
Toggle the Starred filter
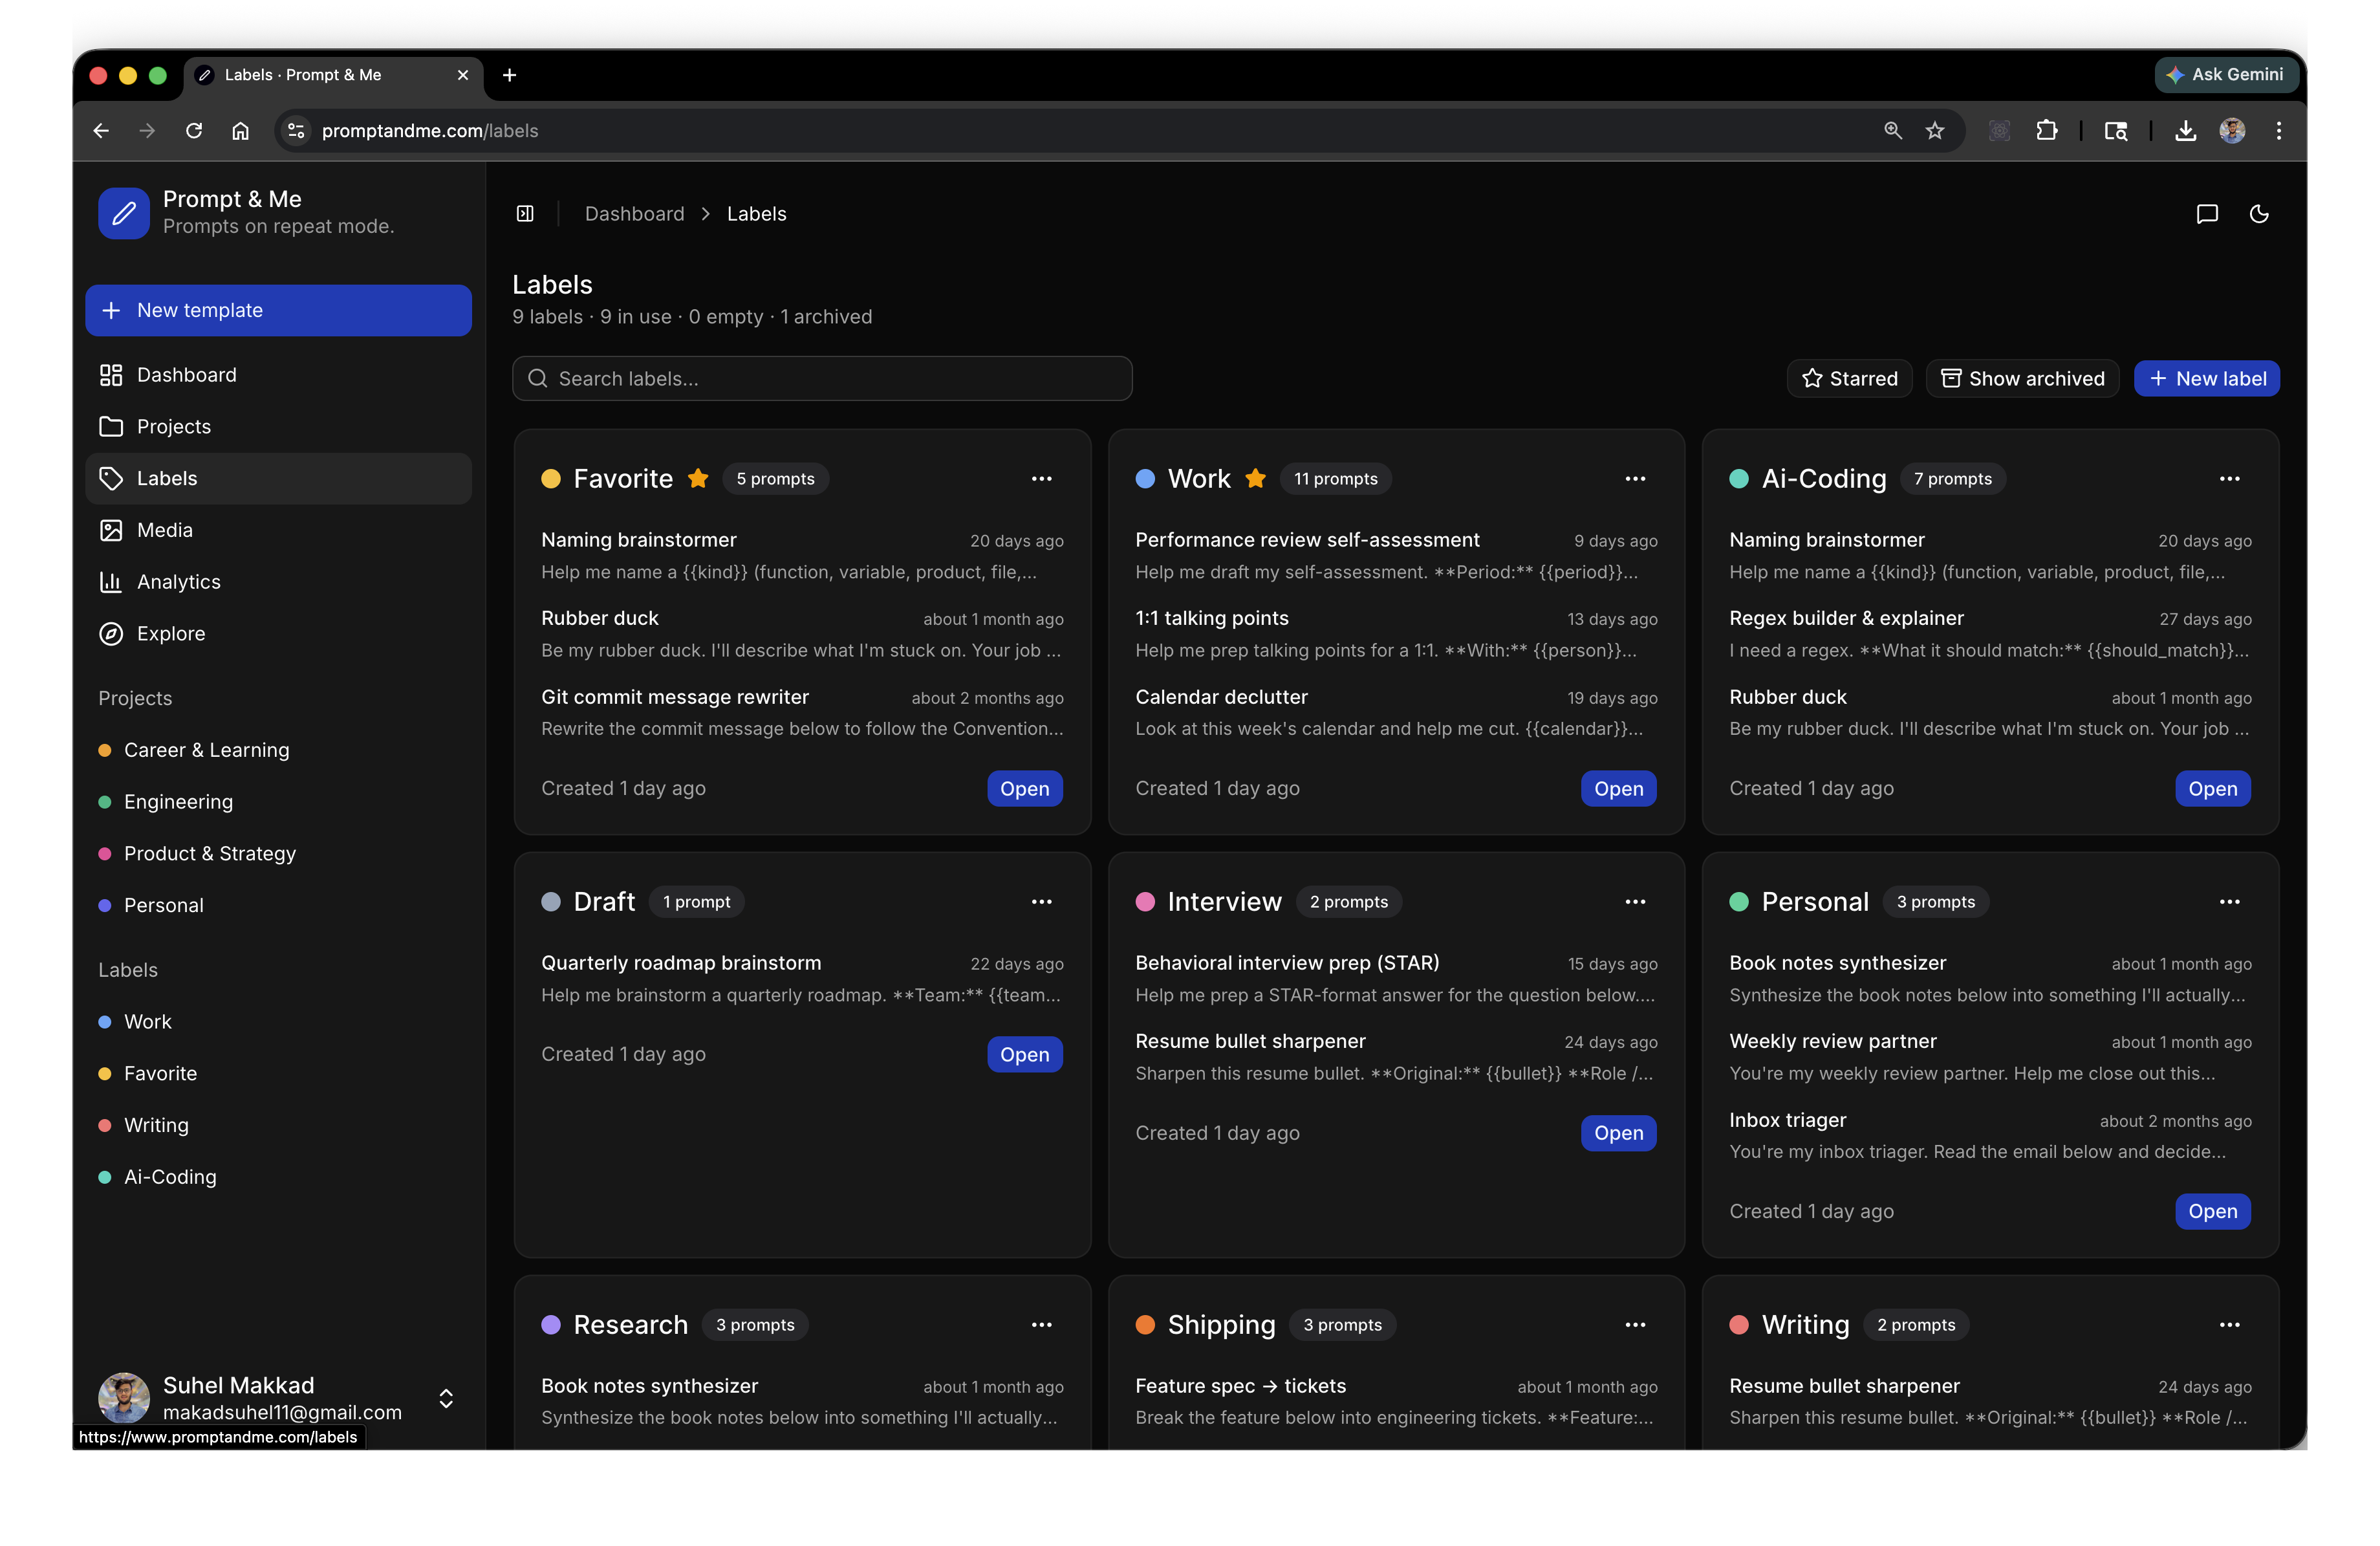tap(1849, 379)
